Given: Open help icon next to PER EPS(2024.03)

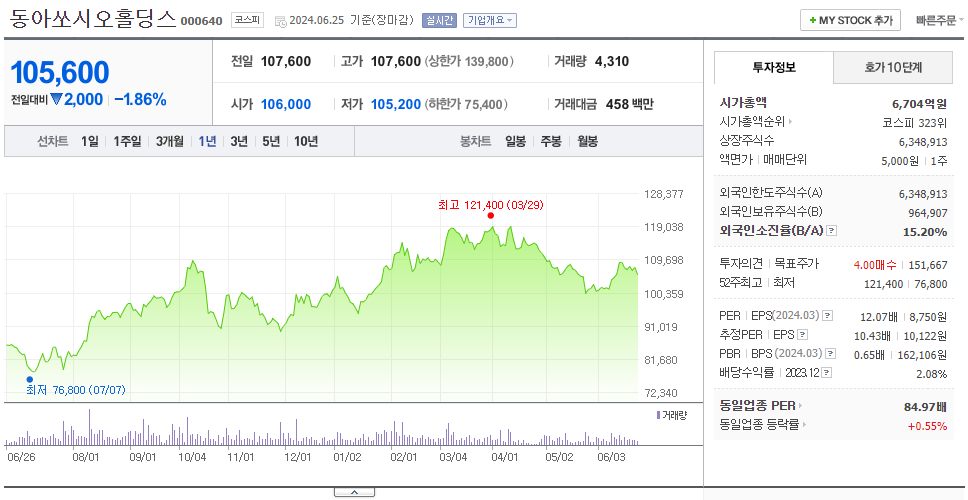Looking at the screenshot, I should click(828, 316).
